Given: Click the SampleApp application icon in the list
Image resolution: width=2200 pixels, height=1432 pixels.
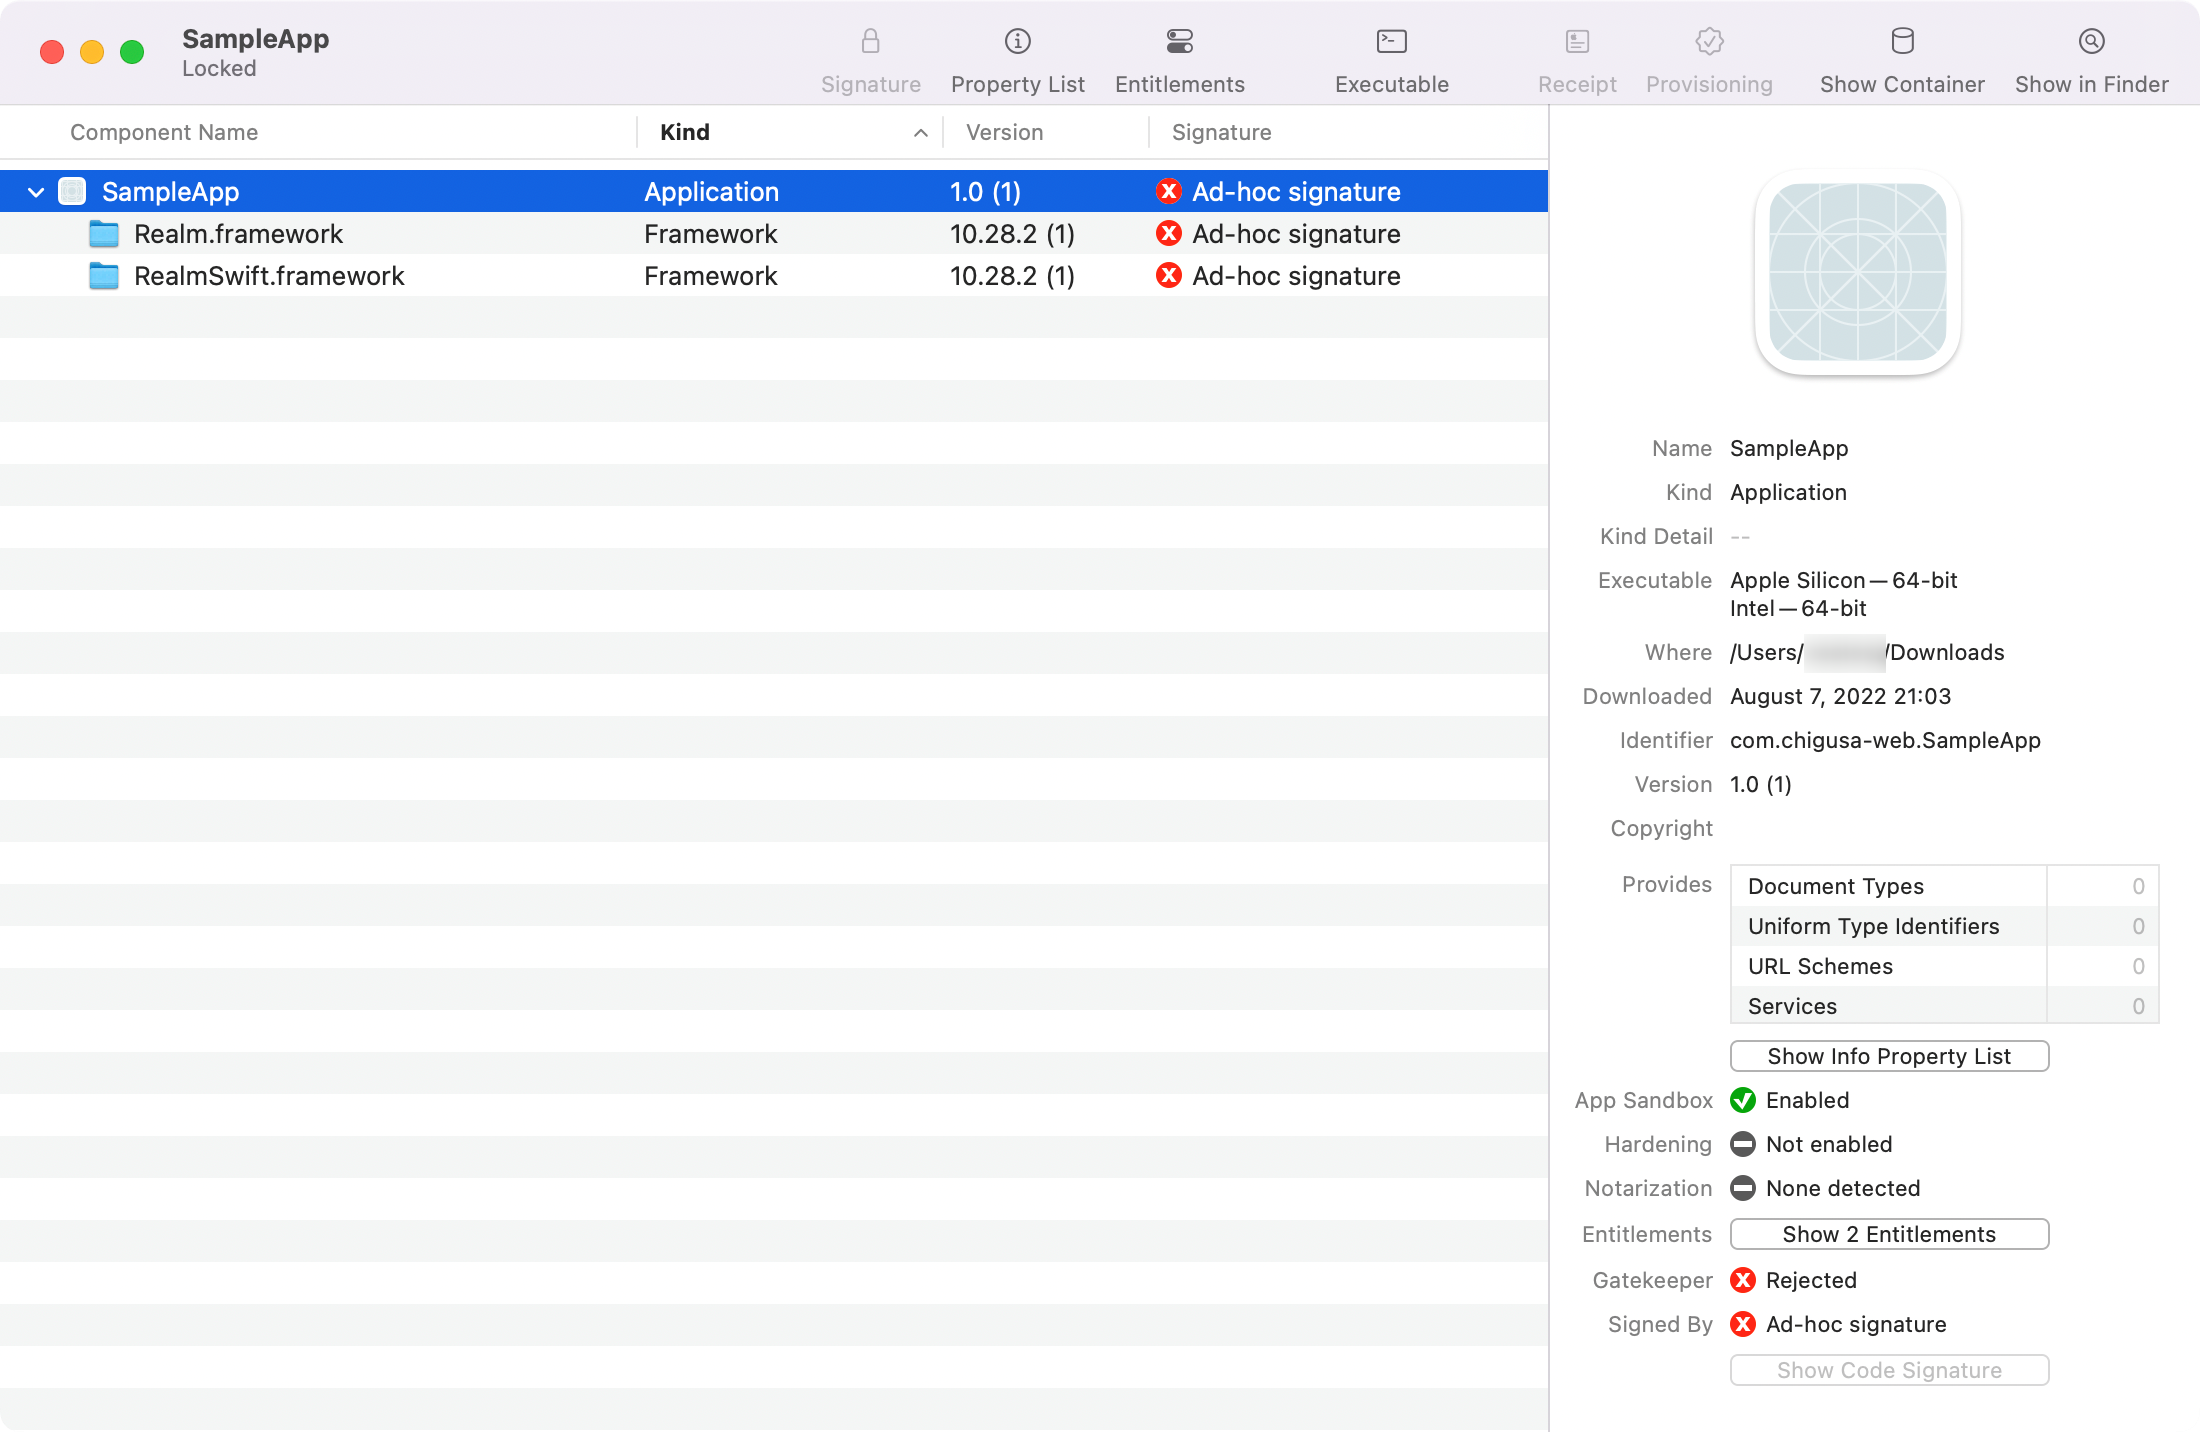Looking at the screenshot, I should click(x=72, y=191).
